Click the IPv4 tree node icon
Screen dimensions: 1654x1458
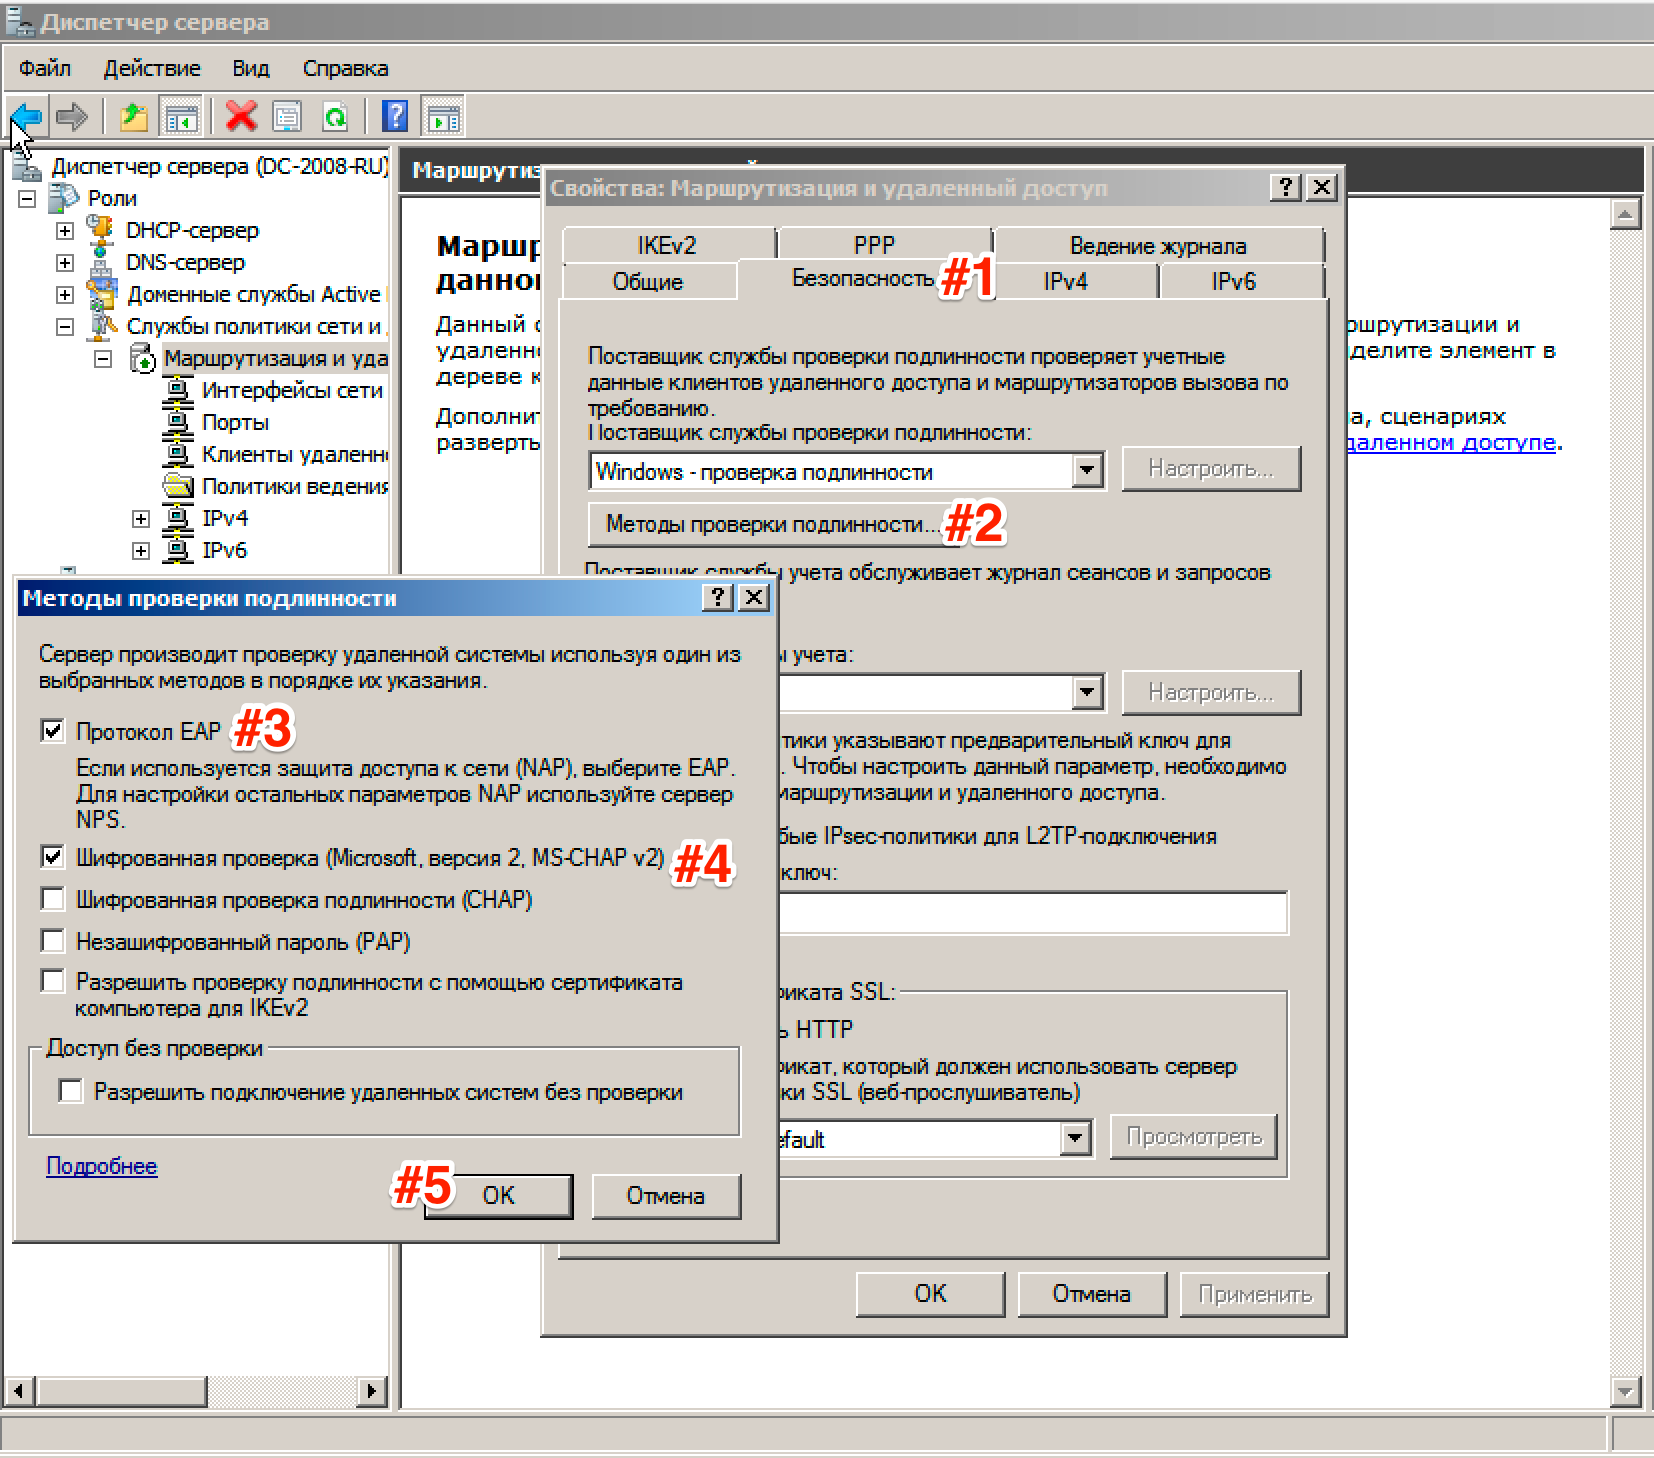point(178,518)
